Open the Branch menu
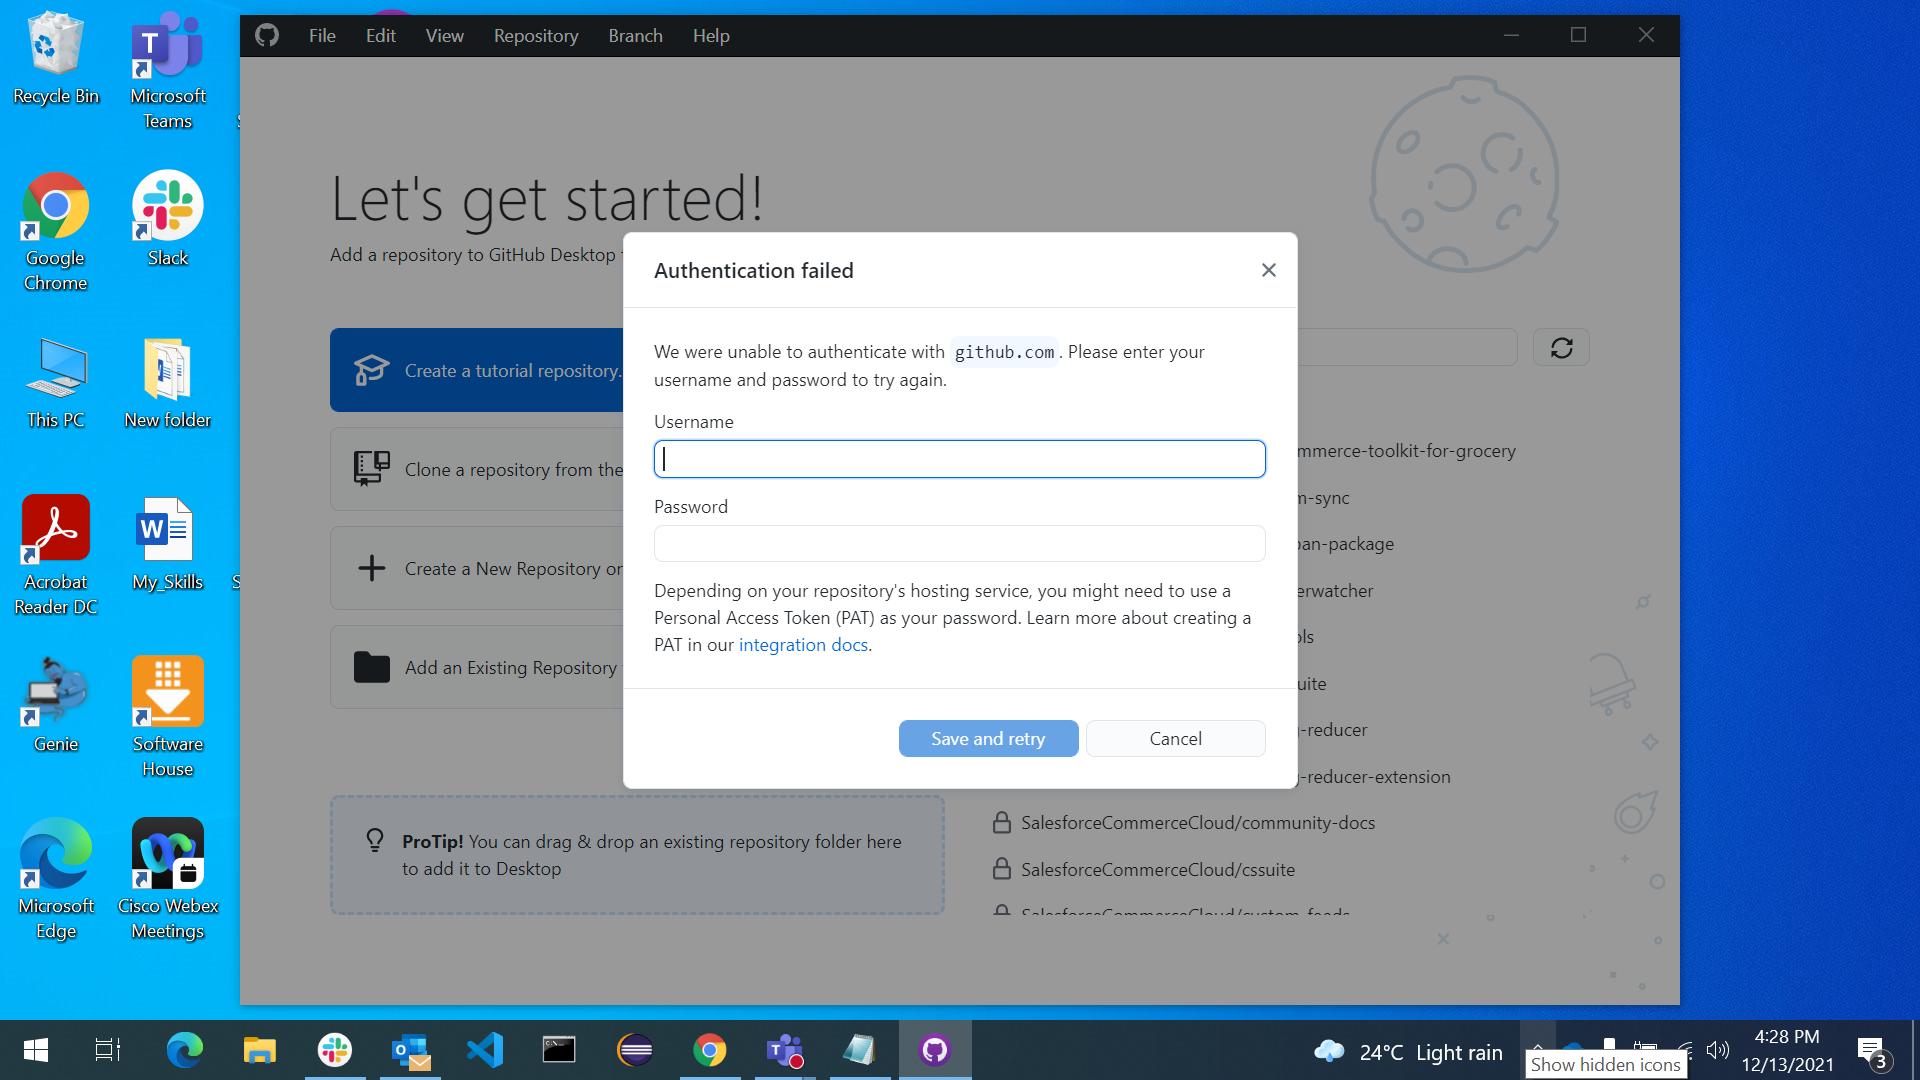Image resolution: width=1920 pixels, height=1080 pixels. pyautogui.click(x=635, y=35)
